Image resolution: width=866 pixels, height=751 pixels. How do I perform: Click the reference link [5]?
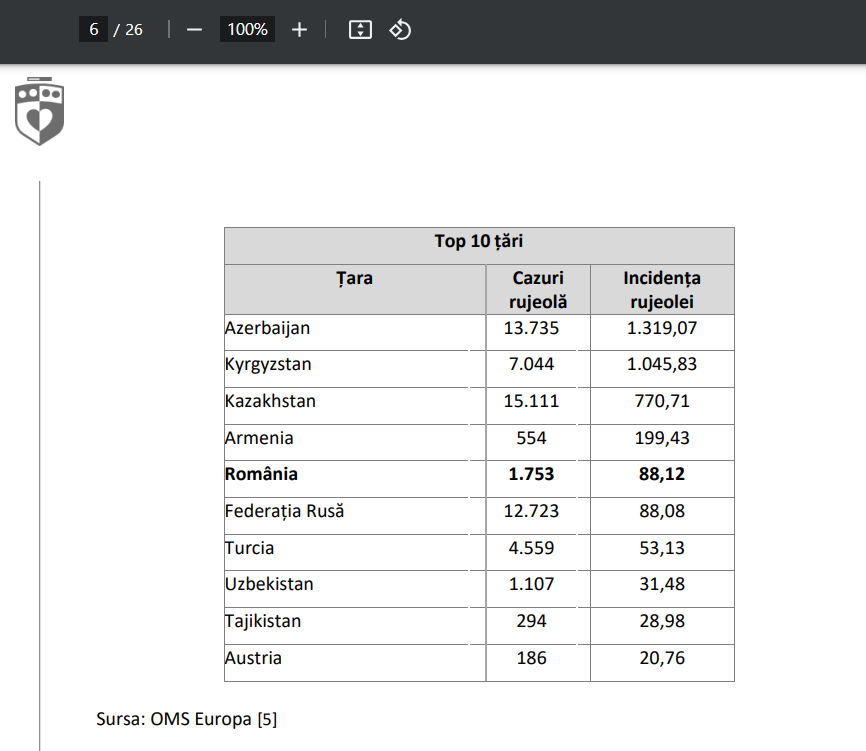click(x=267, y=719)
